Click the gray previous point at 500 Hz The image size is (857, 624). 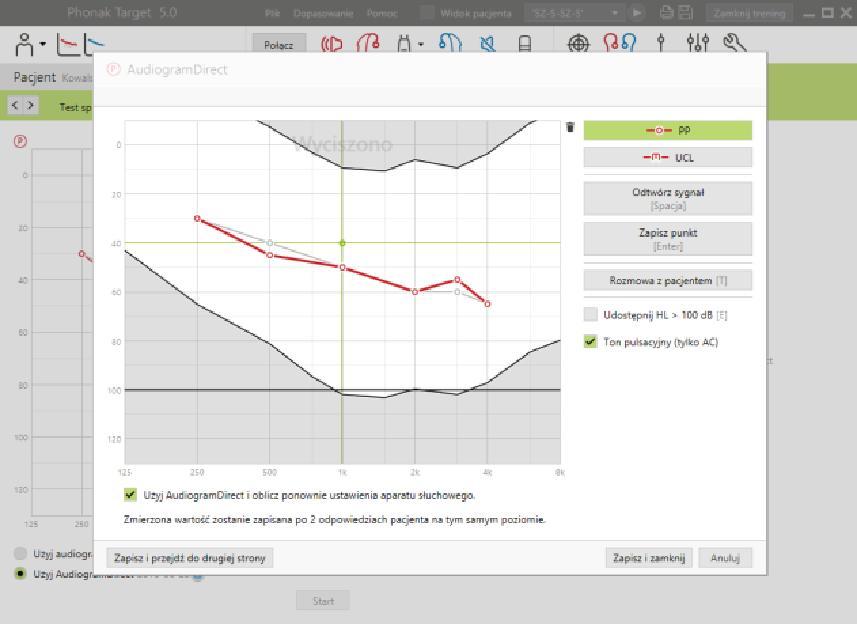point(270,243)
